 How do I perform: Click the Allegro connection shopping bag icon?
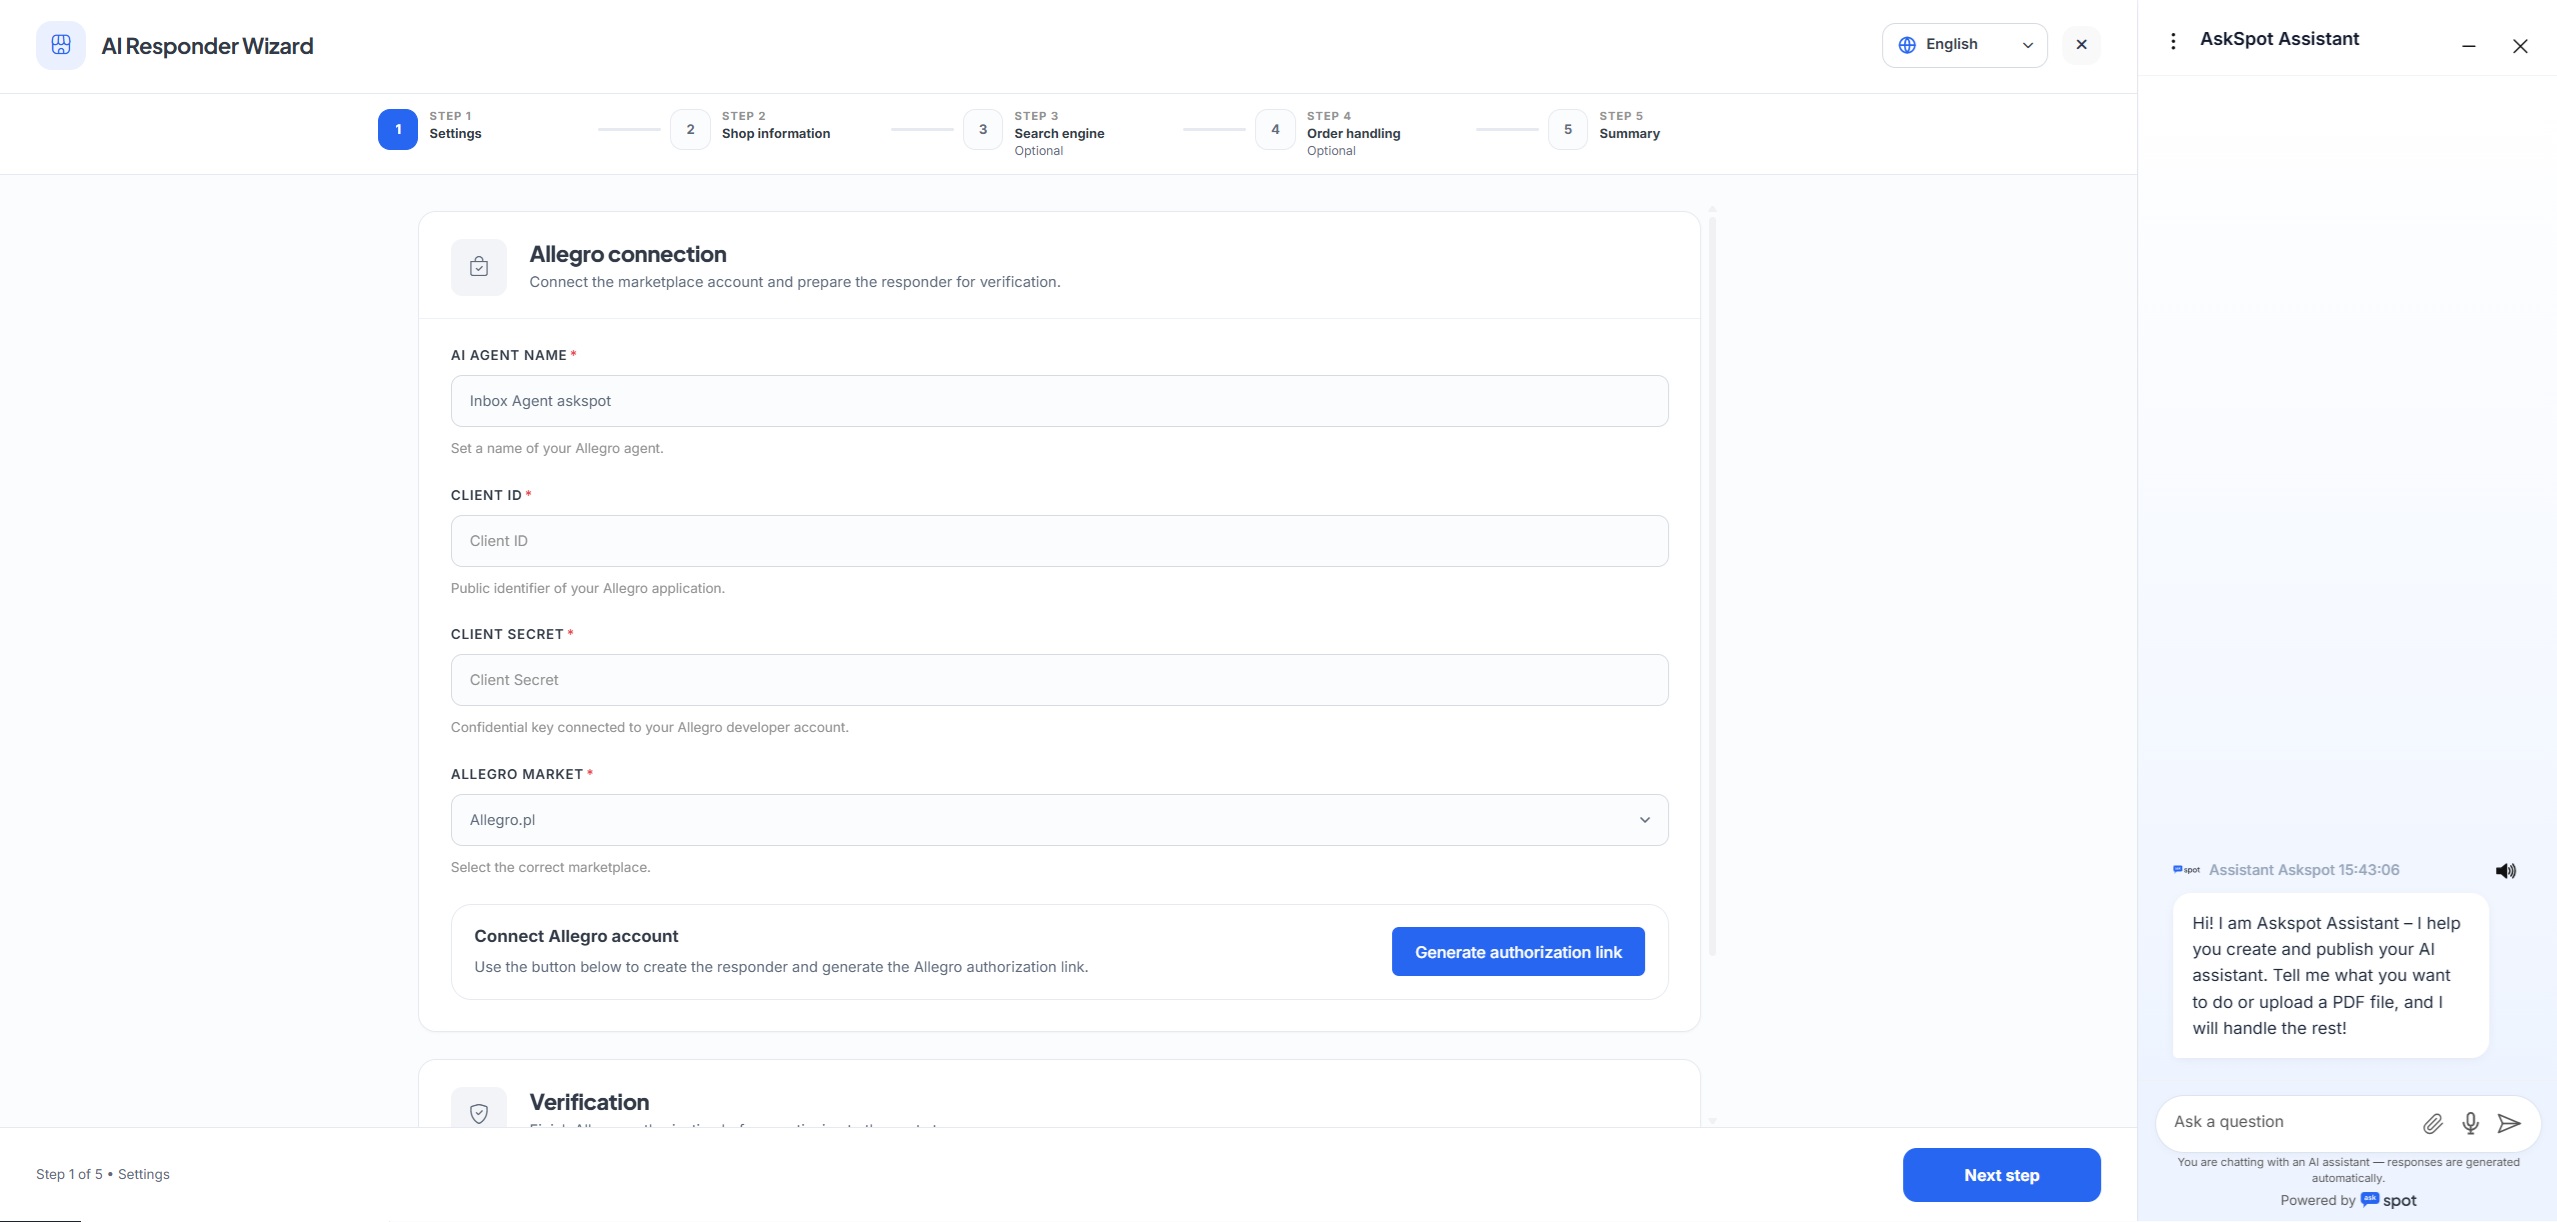tap(479, 267)
